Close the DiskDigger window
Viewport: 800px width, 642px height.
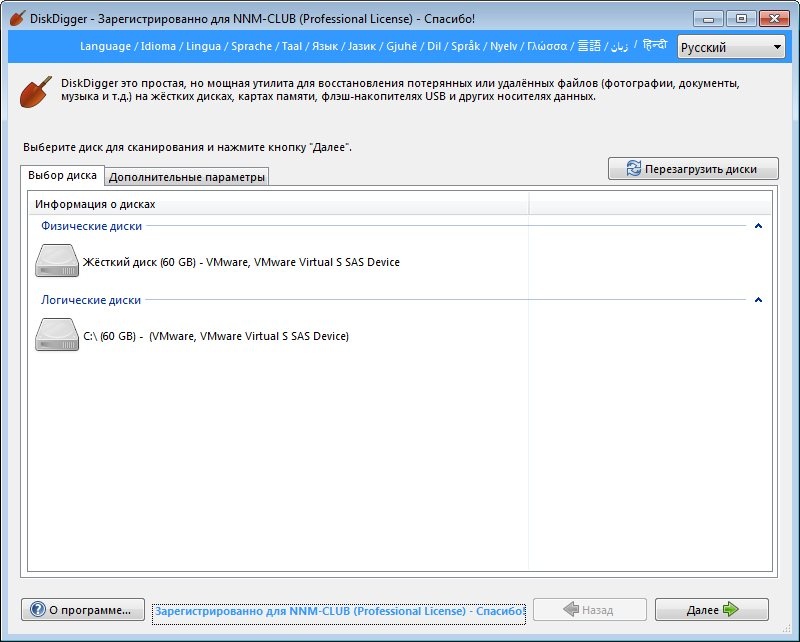click(774, 19)
